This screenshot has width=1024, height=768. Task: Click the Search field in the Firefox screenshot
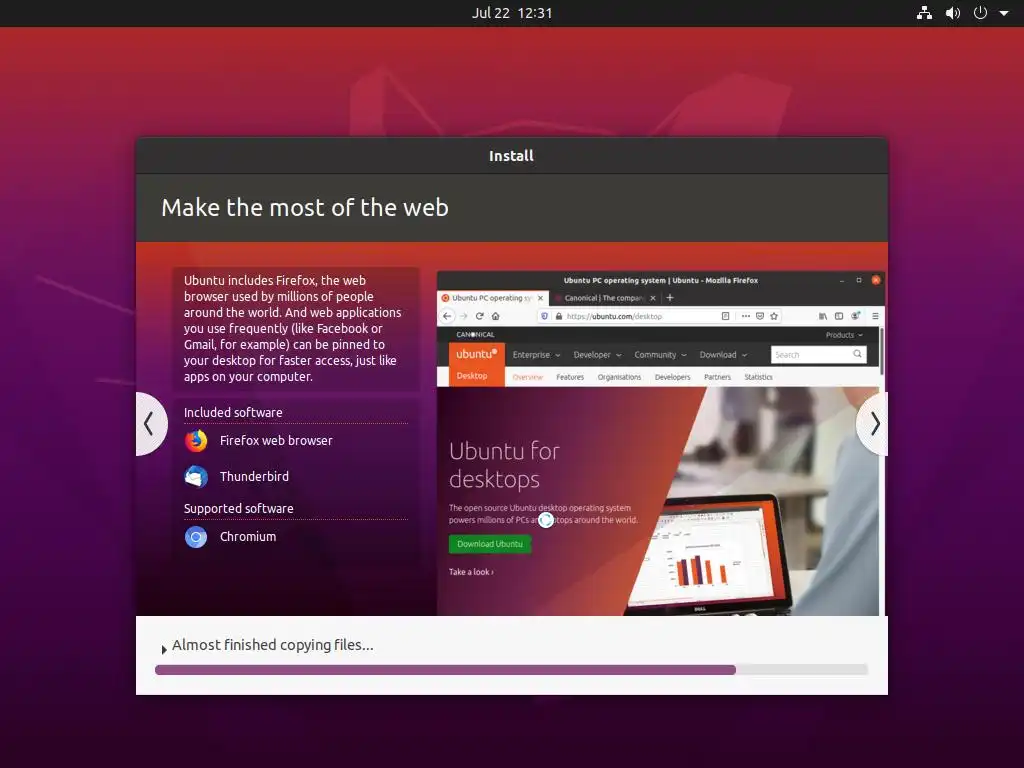pos(819,355)
